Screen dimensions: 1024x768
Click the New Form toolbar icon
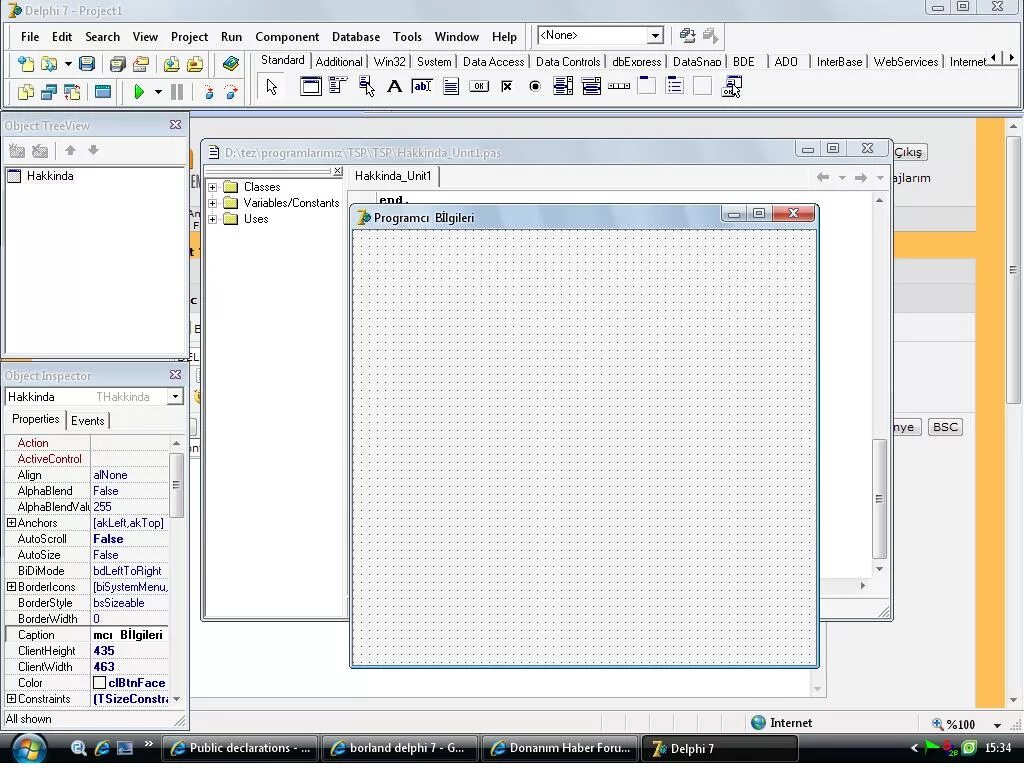pos(103,92)
